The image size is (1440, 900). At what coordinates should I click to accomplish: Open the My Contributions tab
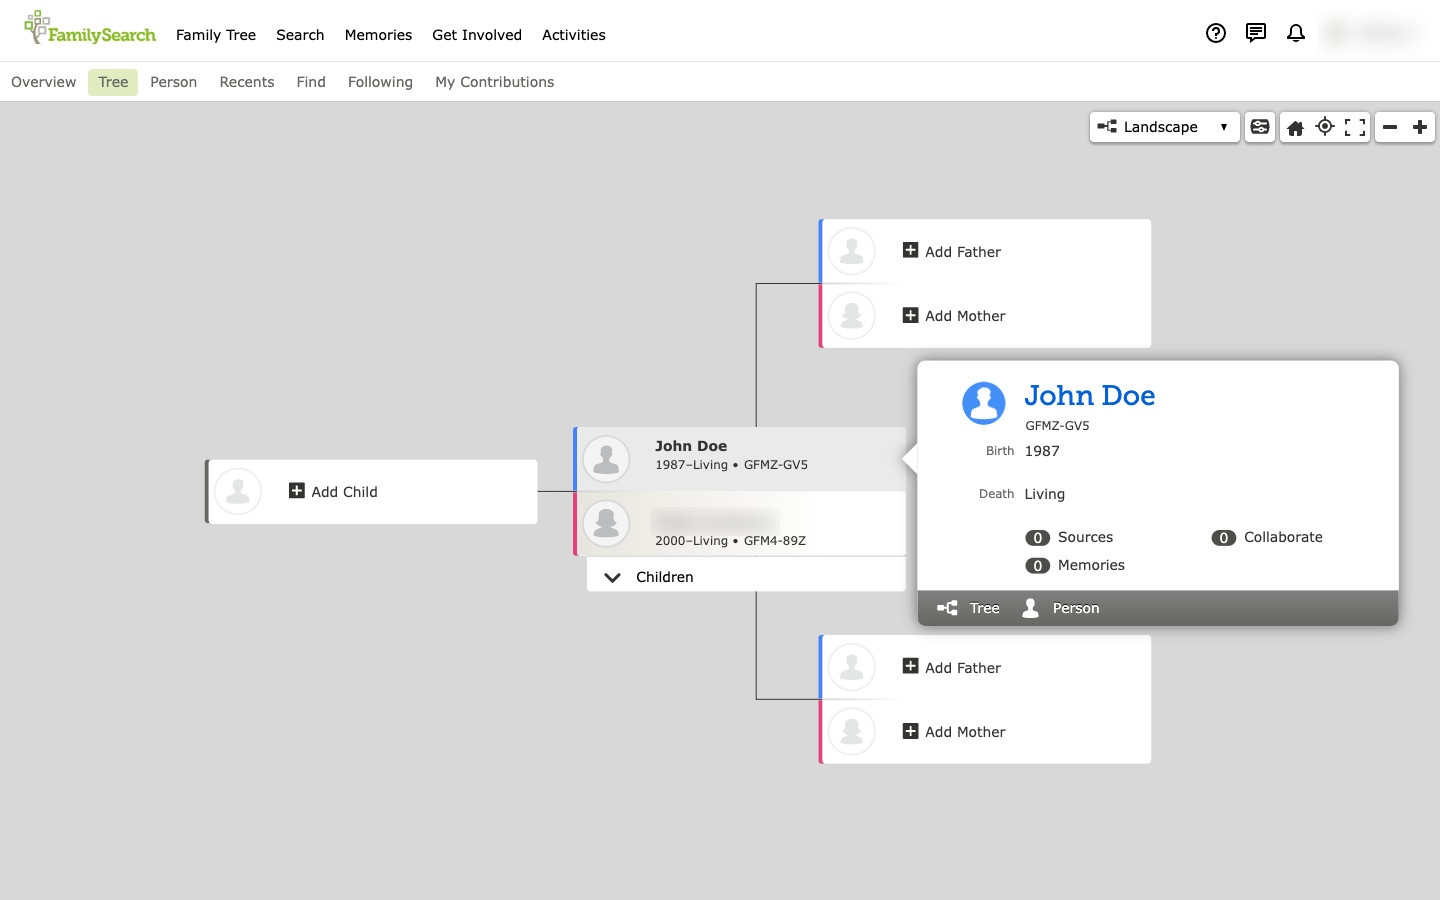tap(494, 82)
